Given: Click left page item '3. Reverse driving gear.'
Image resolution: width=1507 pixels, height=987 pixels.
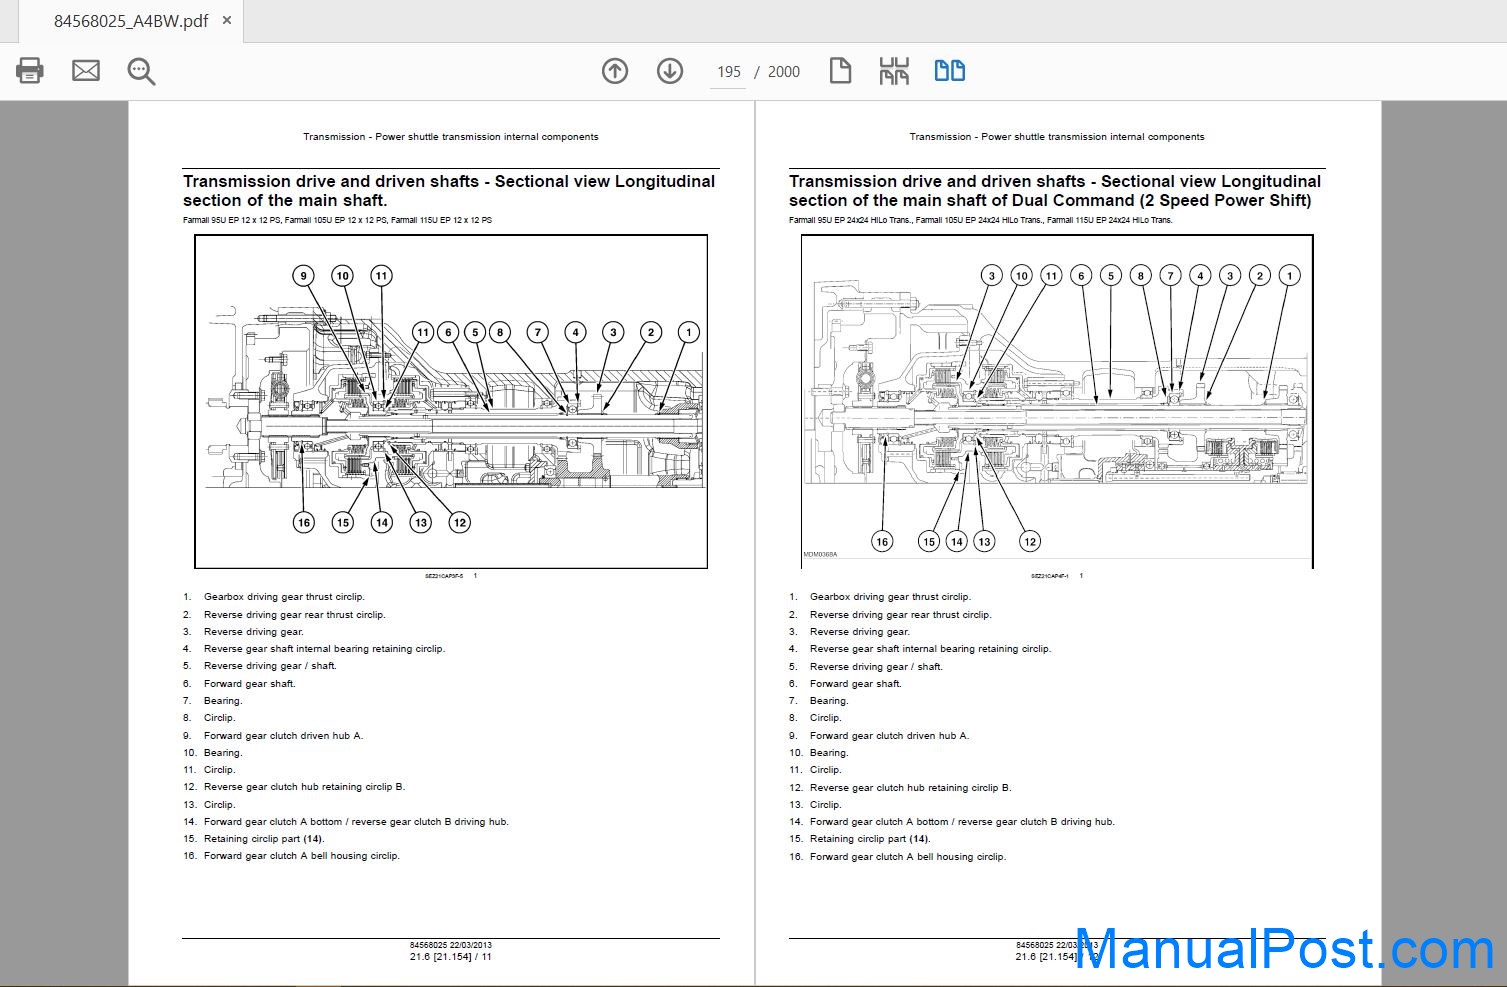Looking at the screenshot, I should 243,632.
